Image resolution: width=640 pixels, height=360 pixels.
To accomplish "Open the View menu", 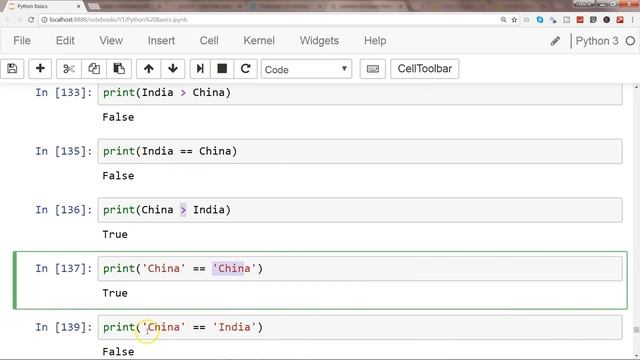I will 111,41.
